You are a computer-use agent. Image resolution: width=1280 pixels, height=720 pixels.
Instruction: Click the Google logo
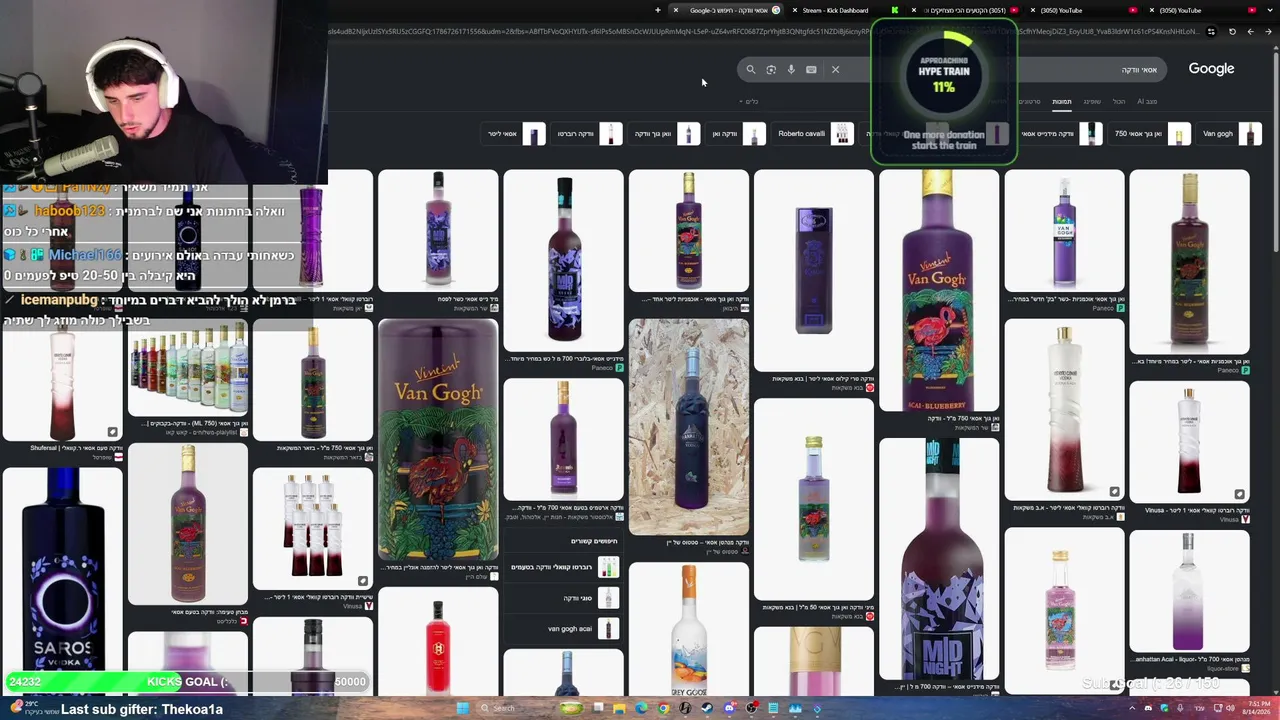pos(1211,69)
